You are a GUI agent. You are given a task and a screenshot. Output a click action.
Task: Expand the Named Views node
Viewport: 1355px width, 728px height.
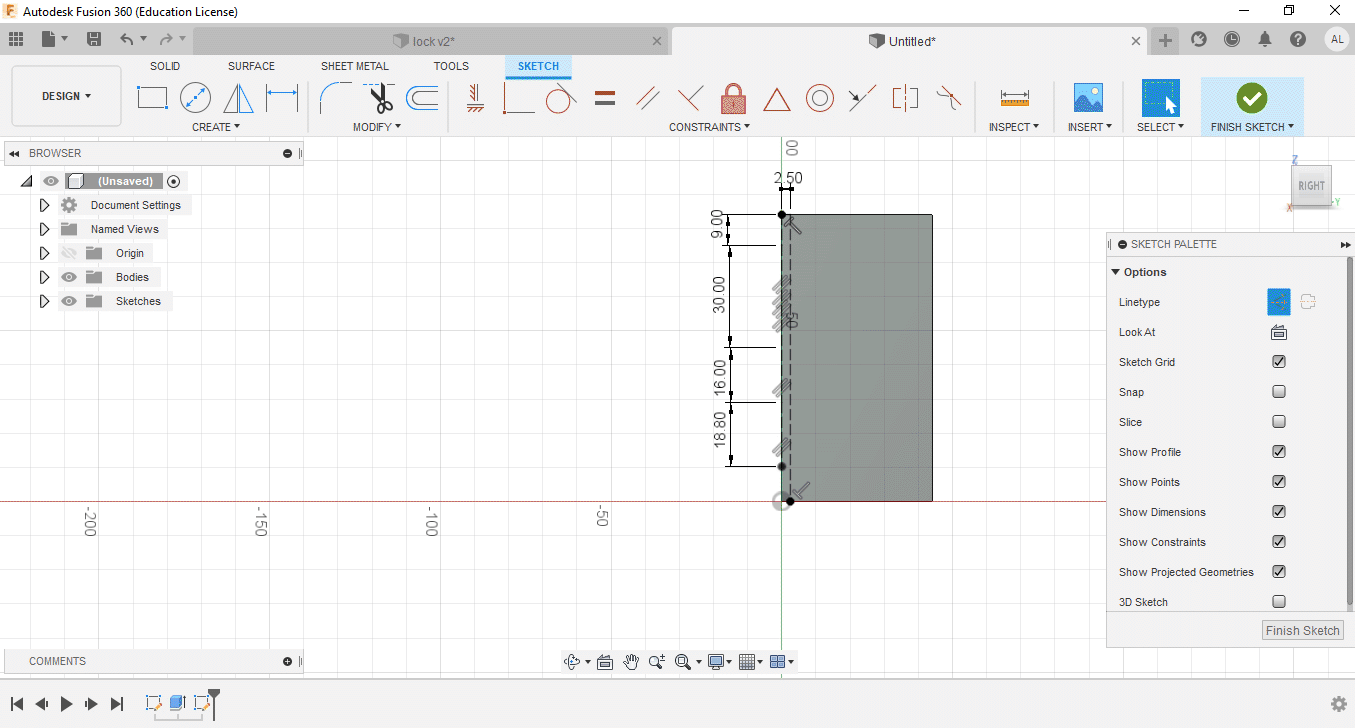point(44,229)
